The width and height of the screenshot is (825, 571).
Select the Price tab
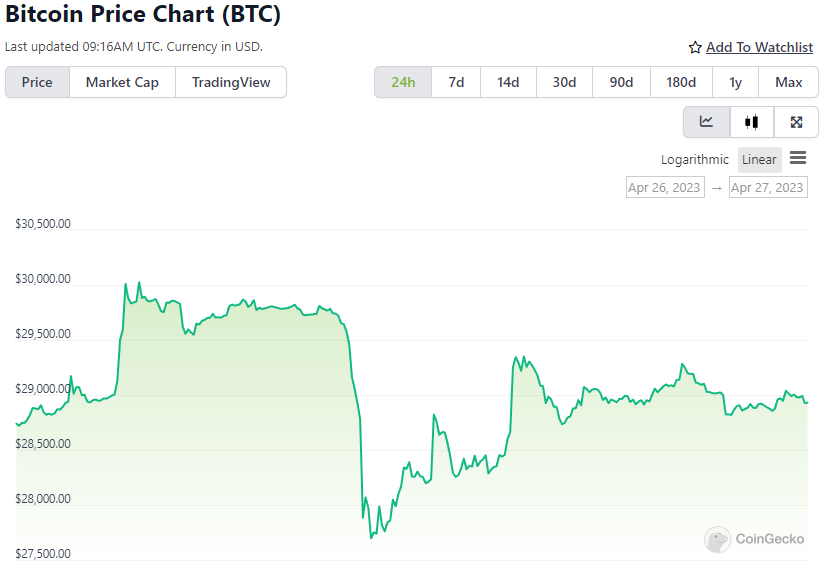point(37,82)
